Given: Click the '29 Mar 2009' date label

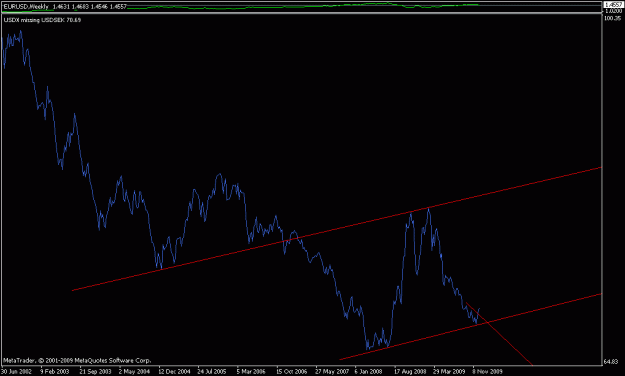Looking at the screenshot, I should [449, 372].
